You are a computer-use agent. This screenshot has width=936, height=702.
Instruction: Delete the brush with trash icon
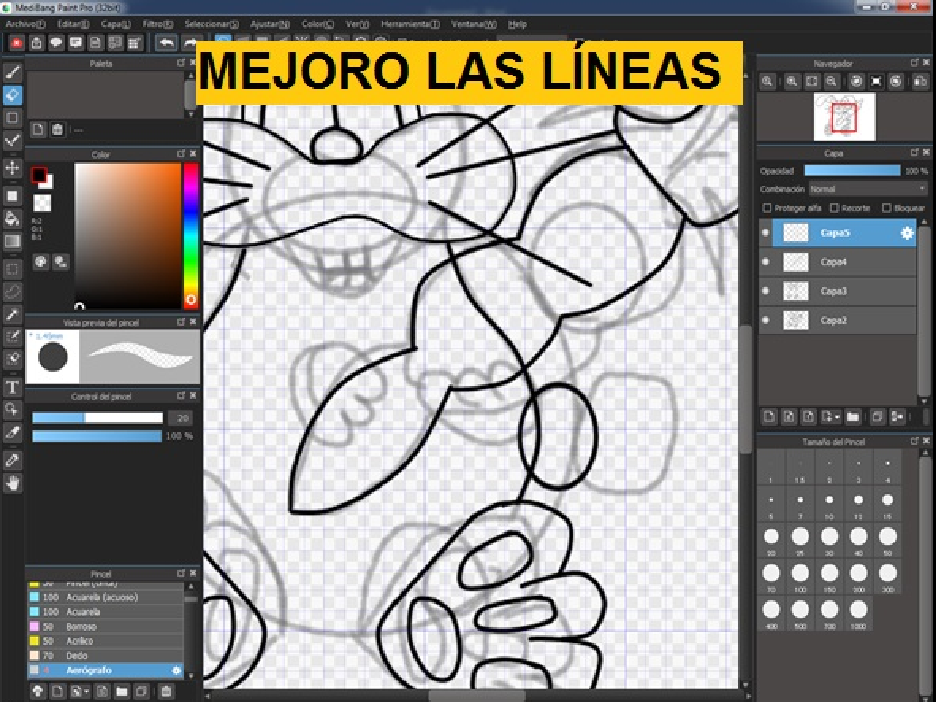[x=166, y=691]
